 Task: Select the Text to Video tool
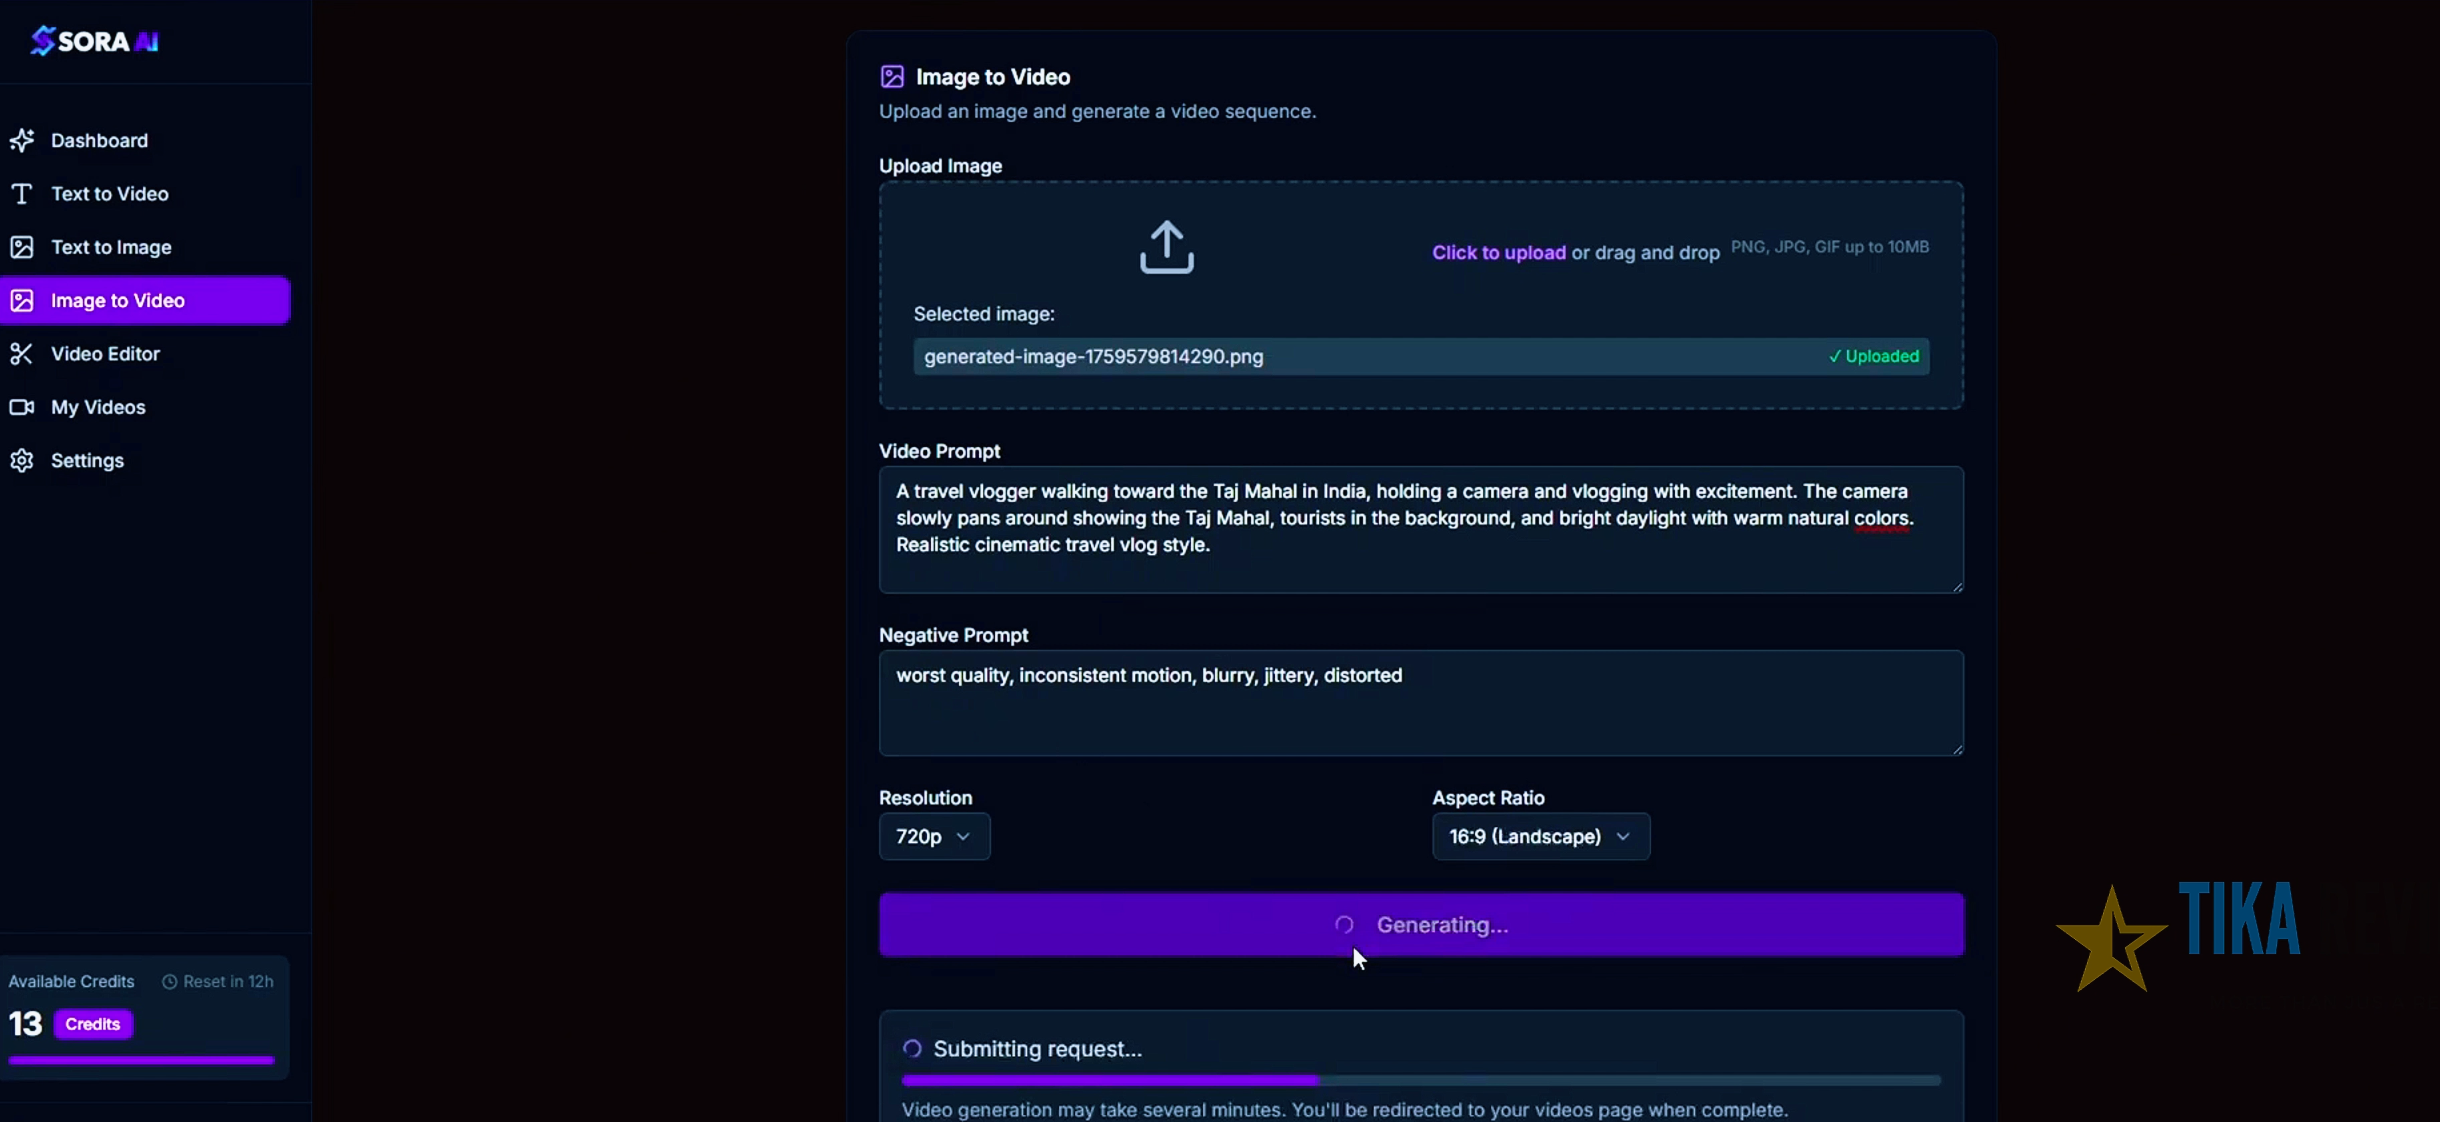110,193
